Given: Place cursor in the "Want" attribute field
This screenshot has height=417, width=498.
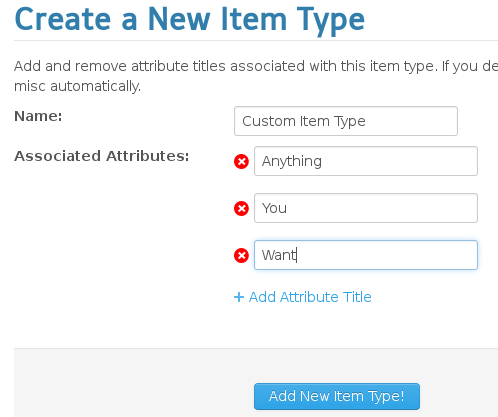Looking at the screenshot, I should point(366,255).
